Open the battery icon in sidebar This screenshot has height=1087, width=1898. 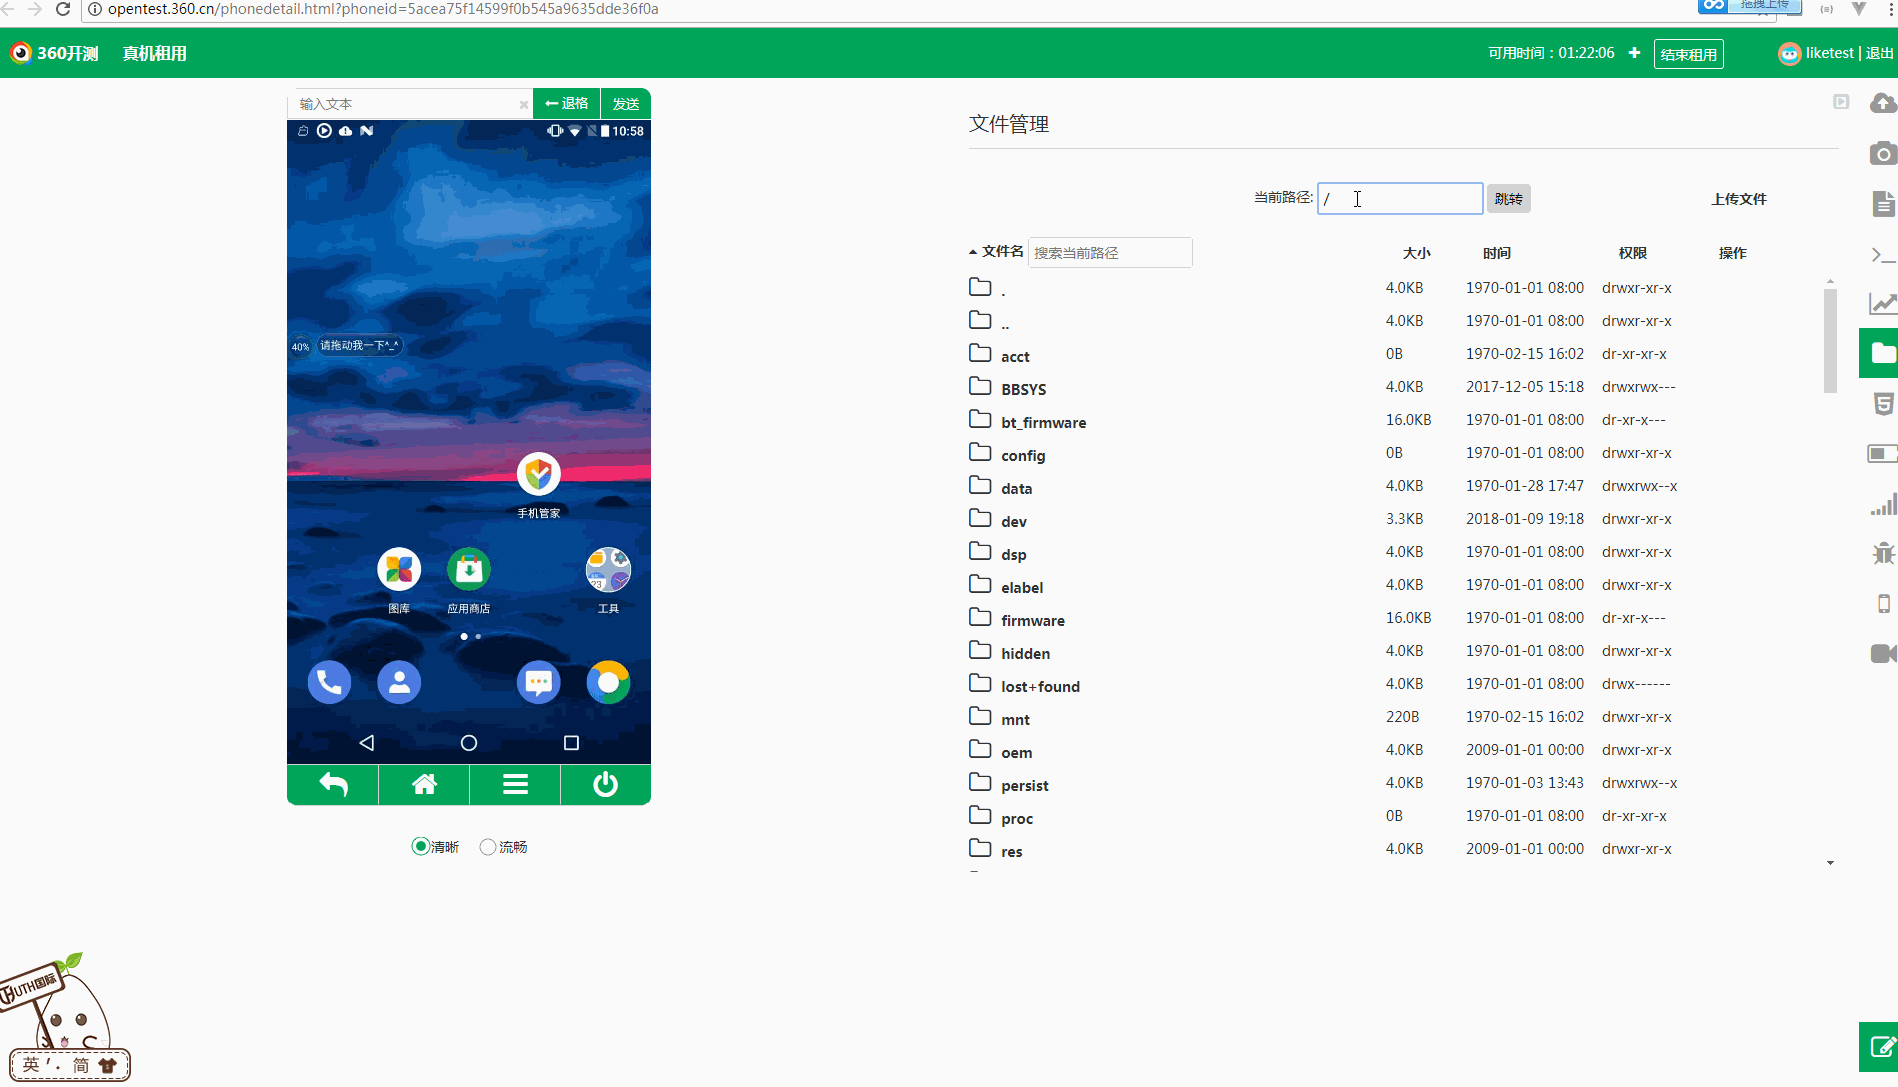point(1883,454)
